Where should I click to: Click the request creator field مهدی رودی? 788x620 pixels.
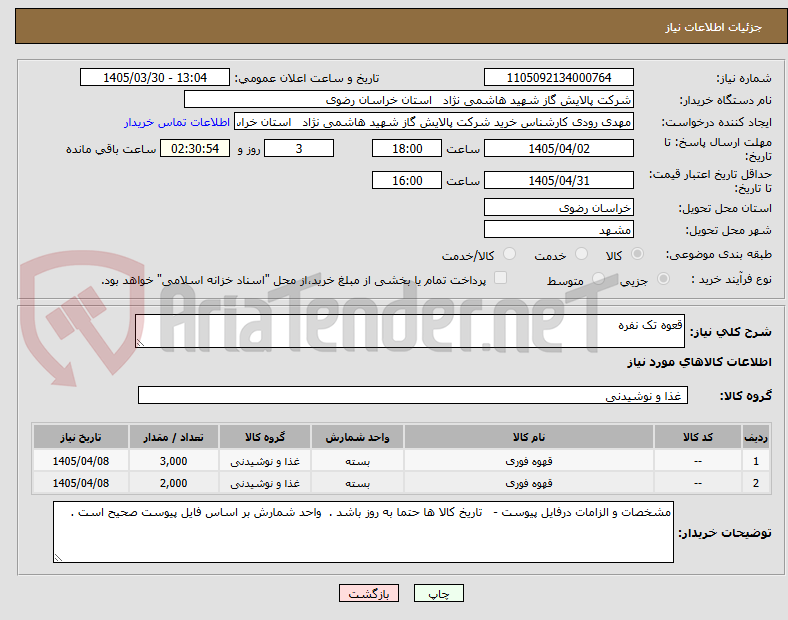[434, 122]
